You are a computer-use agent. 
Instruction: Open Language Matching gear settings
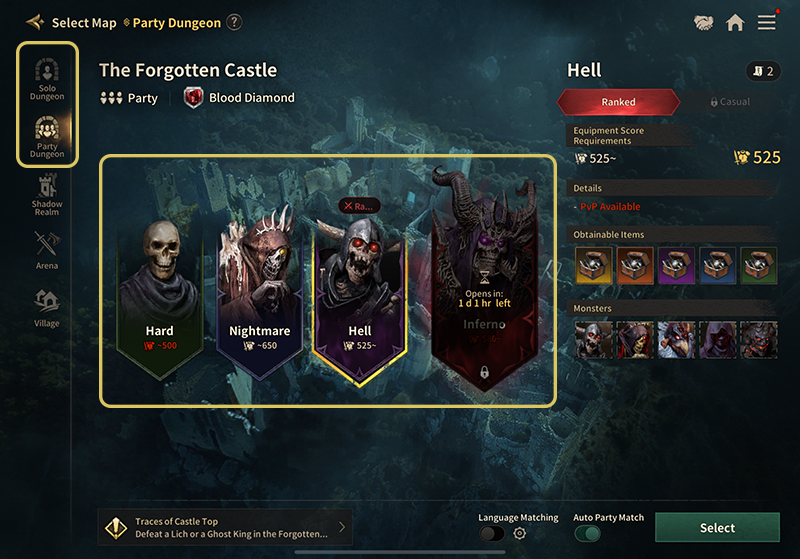(519, 533)
